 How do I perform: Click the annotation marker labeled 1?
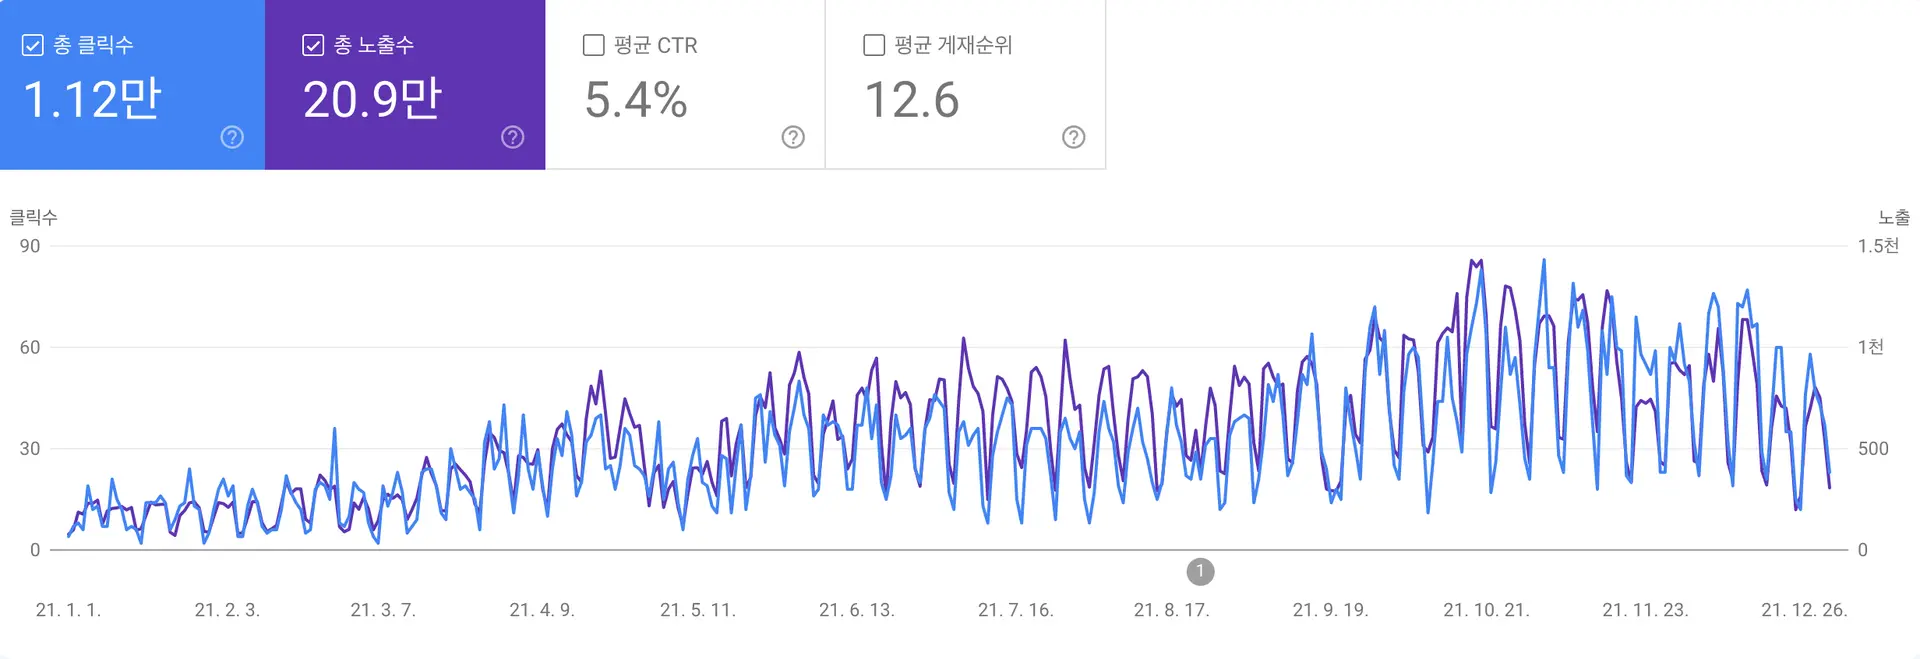click(1200, 571)
